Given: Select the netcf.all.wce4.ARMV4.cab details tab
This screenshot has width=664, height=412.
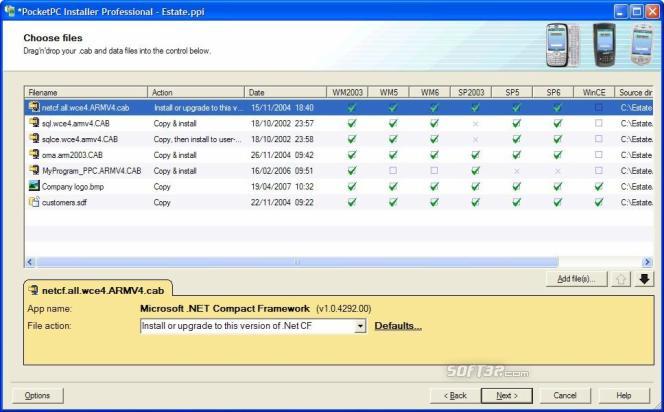Looking at the screenshot, I should [98, 289].
